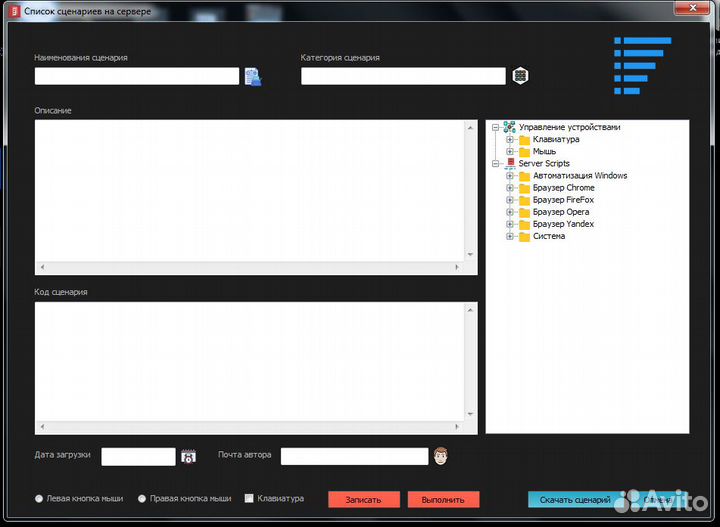Screen dimensions: 720x527
Task: Click the scenario name document icon
Action: pos(253,76)
